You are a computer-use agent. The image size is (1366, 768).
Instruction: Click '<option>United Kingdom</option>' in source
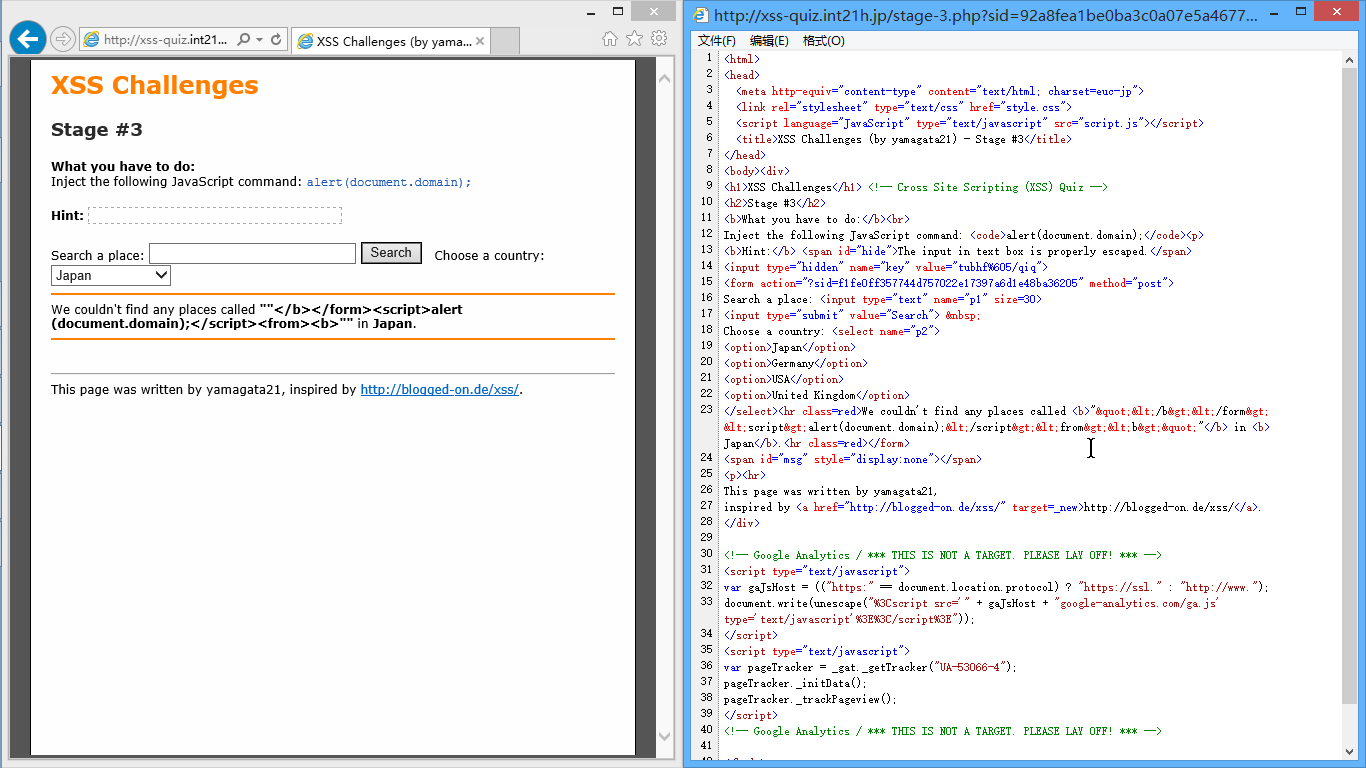(x=817, y=395)
